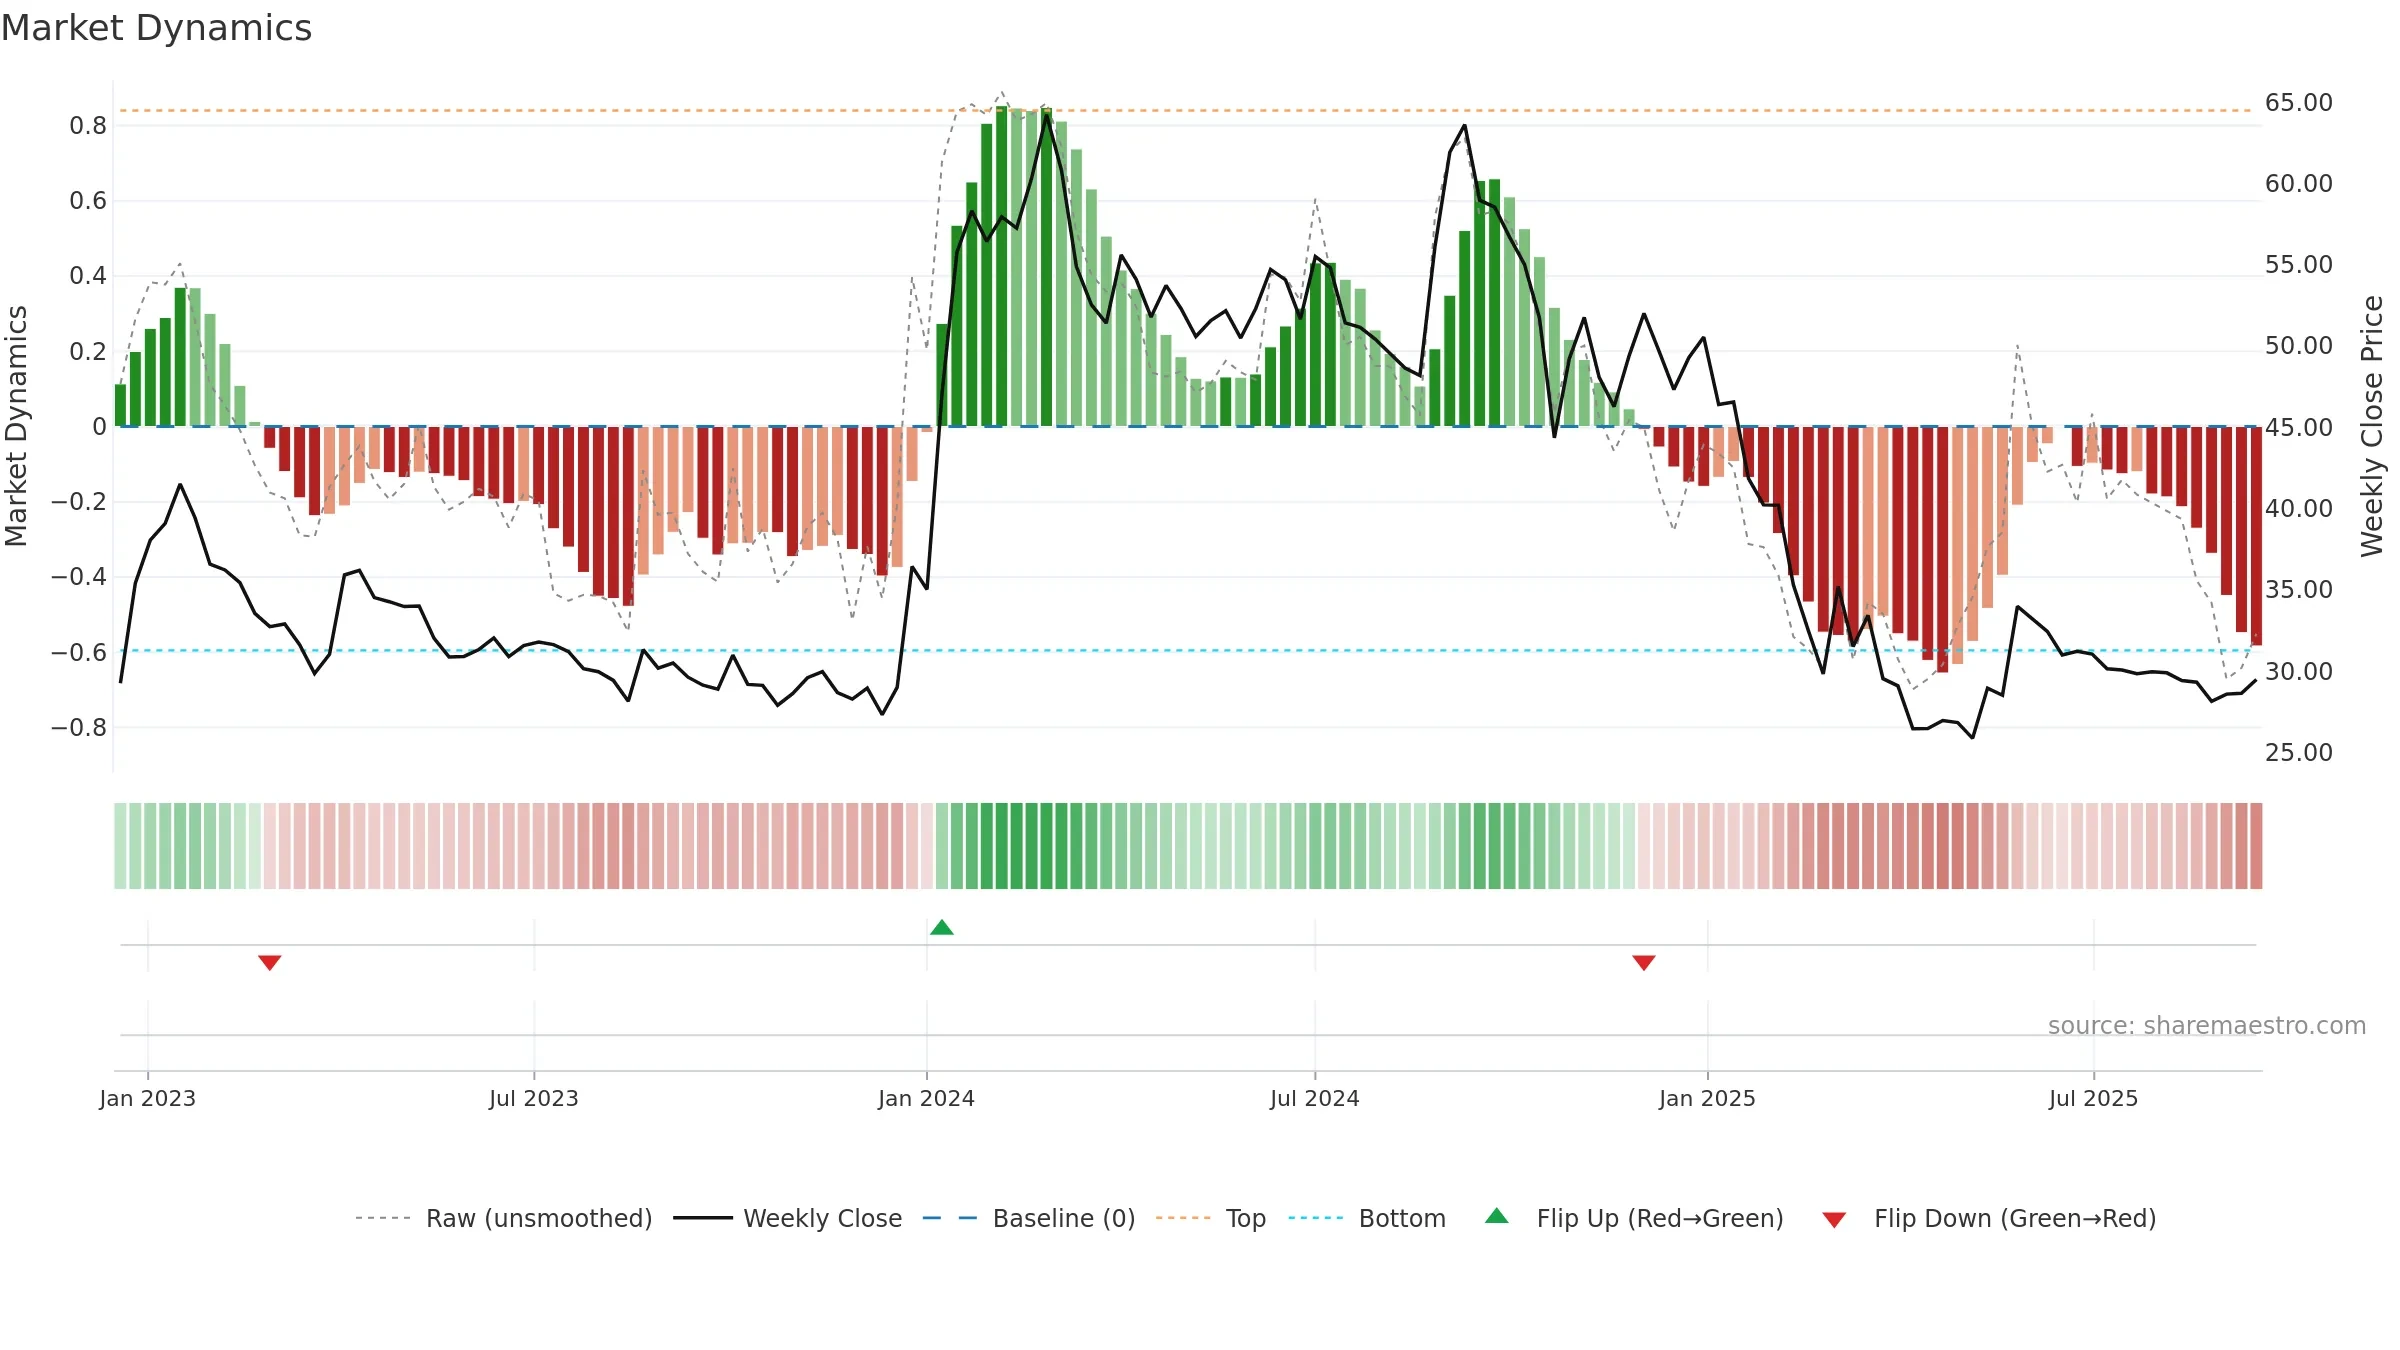Click the cyan dotted line sample beside Bottom
This screenshot has width=2400, height=1350.
1316,1218
